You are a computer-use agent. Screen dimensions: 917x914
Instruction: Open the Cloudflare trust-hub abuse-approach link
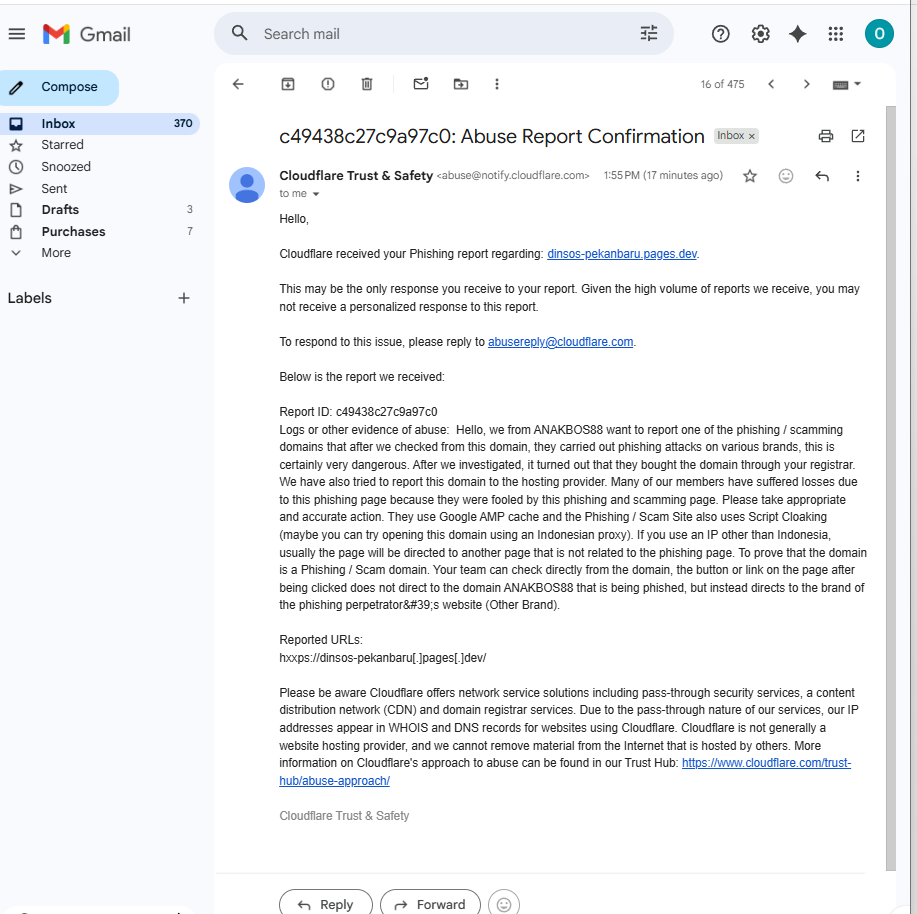pos(766,763)
